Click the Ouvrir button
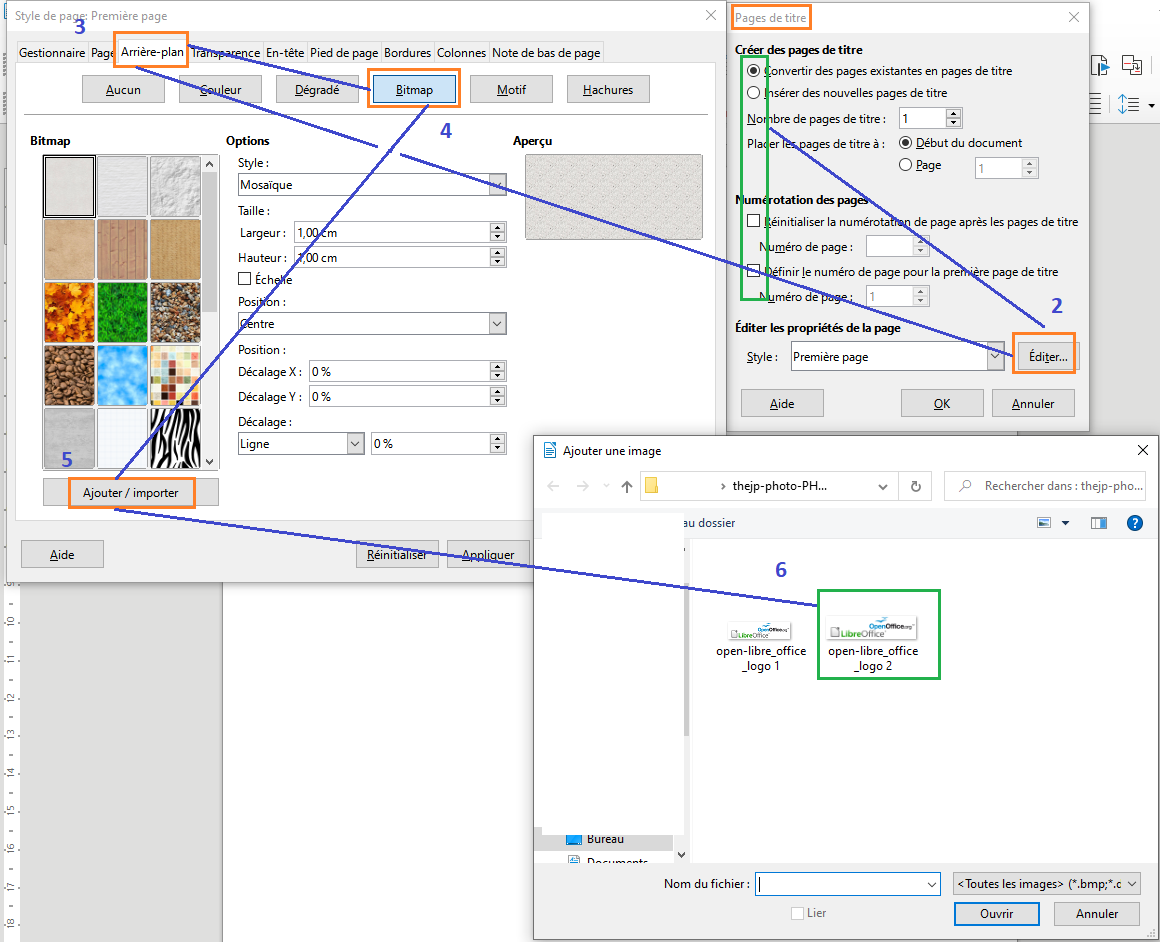1160x942 pixels. (x=997, y=914)
